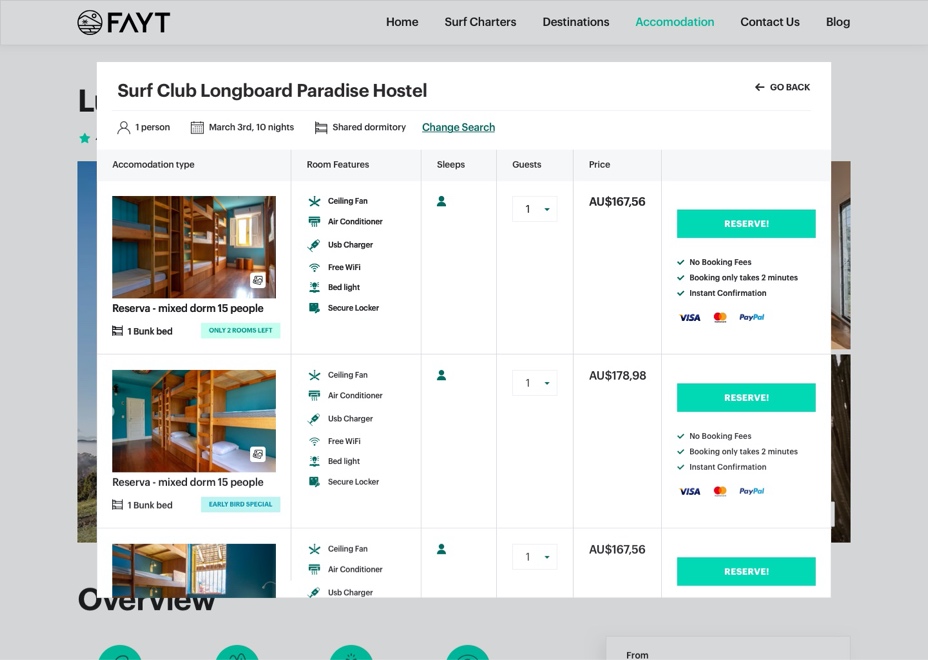Click Air Conditioner icon in first row
Screen dimensions: 928x660
(x=314, y=221)
